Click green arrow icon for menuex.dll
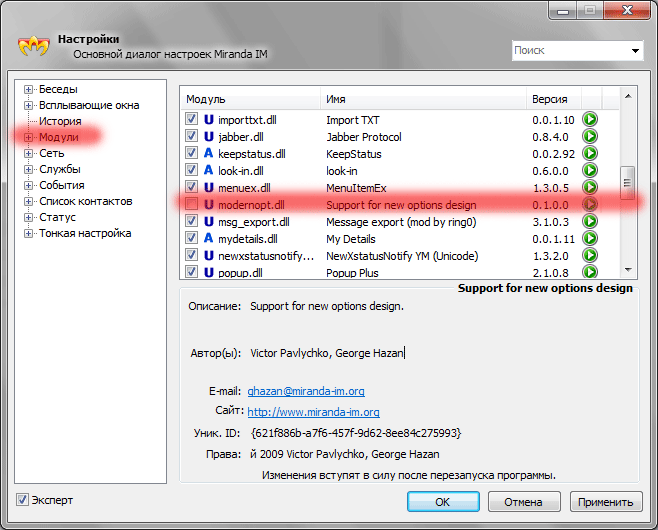This screenshot has height=530, width=658. tap(590, 187)
